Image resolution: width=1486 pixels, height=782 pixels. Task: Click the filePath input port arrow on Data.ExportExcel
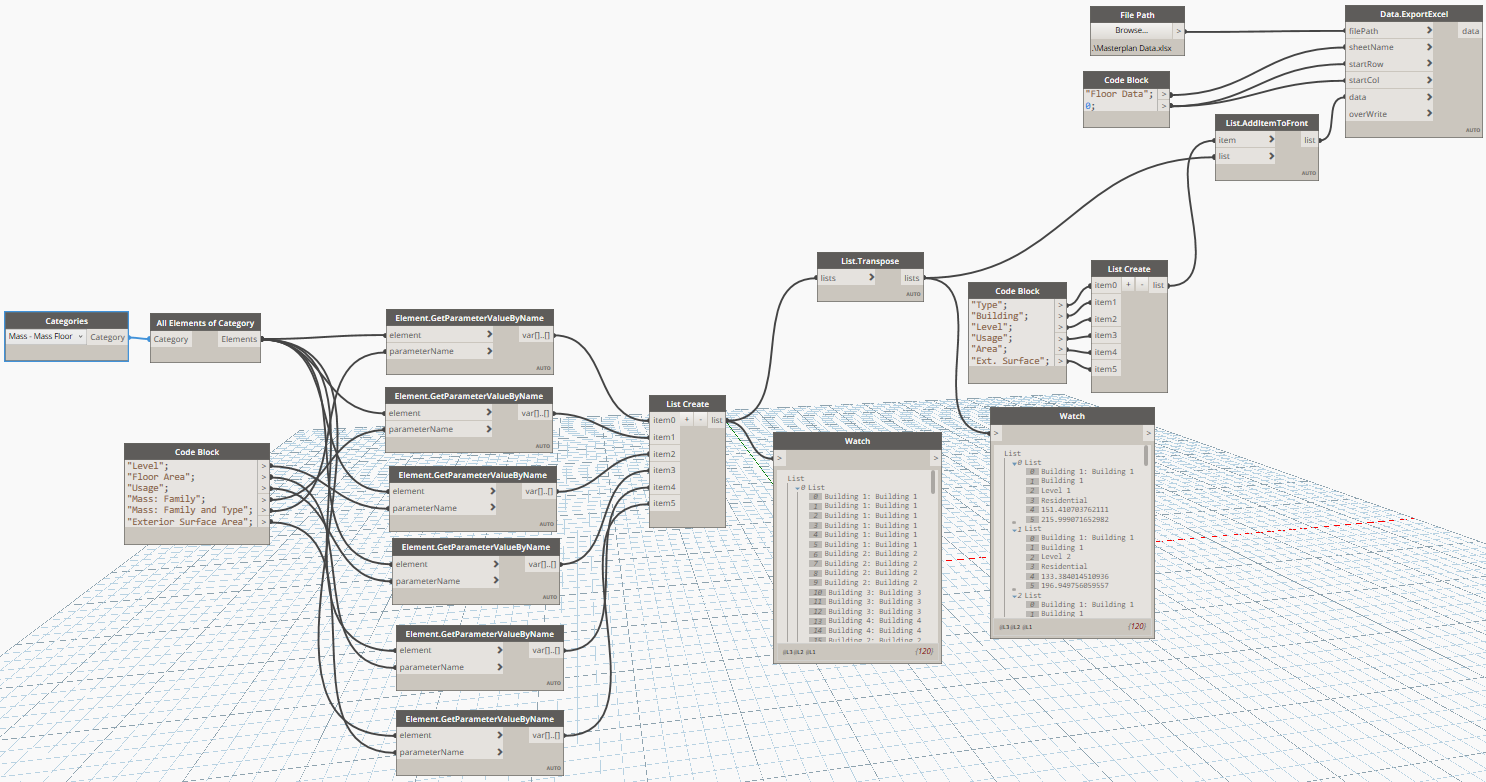click(1430, 31)
